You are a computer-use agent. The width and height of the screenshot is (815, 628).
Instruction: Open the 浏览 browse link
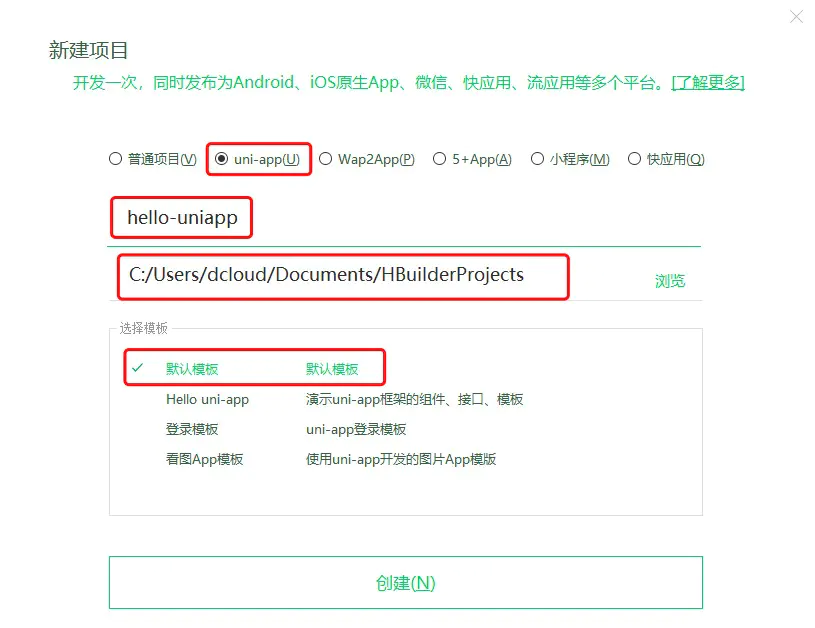[670, 281]
